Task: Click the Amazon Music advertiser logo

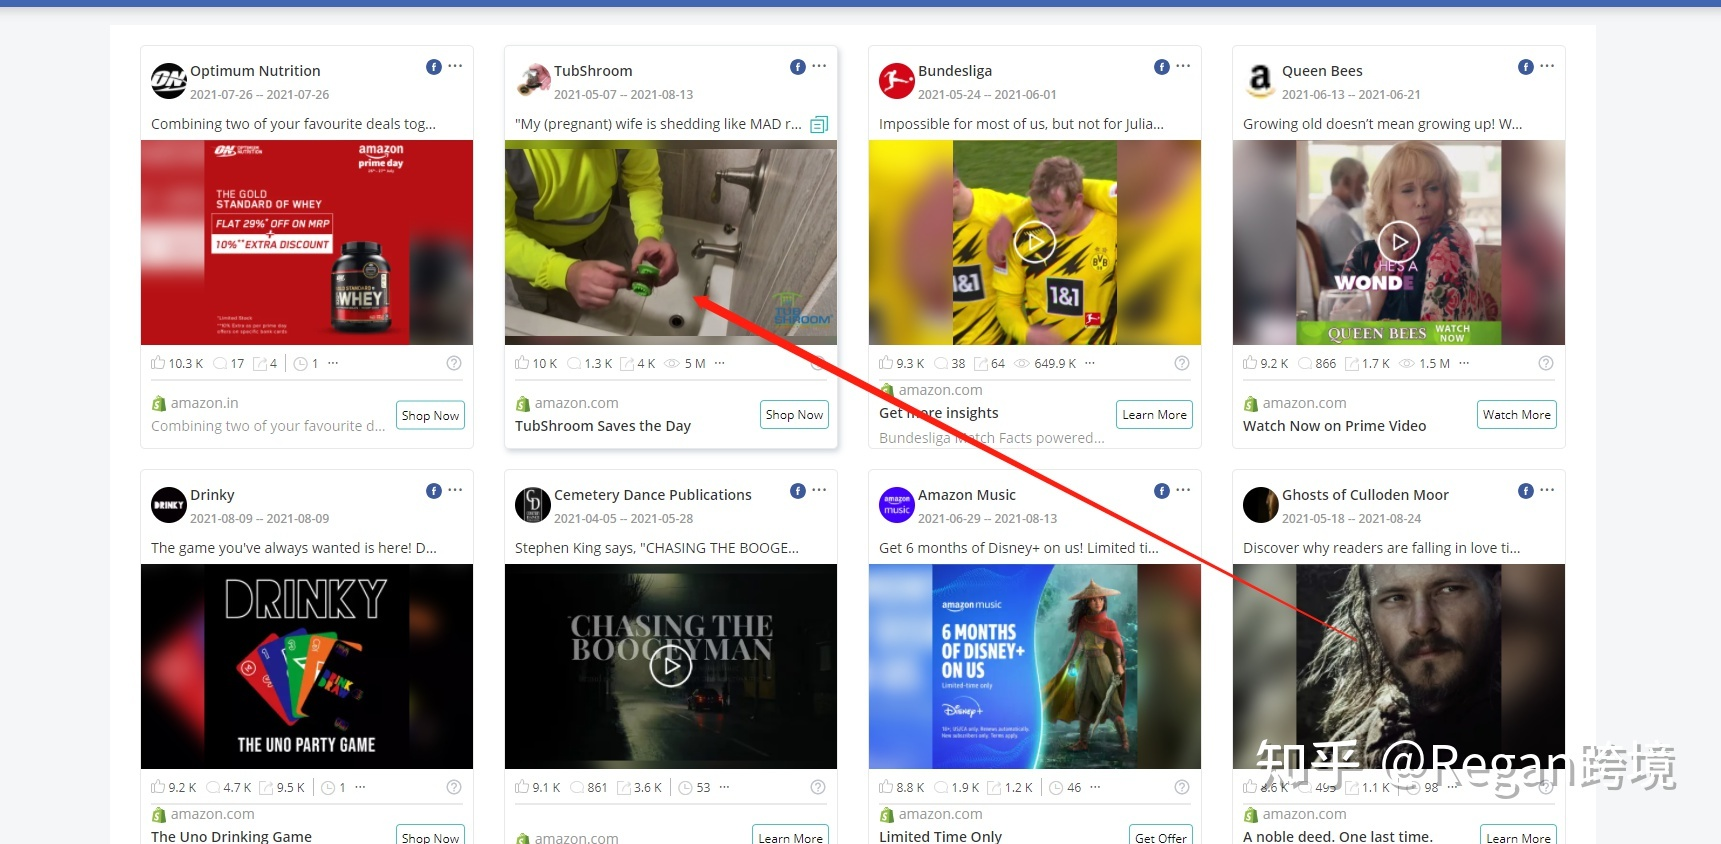Action: click(x=897, y=505)
